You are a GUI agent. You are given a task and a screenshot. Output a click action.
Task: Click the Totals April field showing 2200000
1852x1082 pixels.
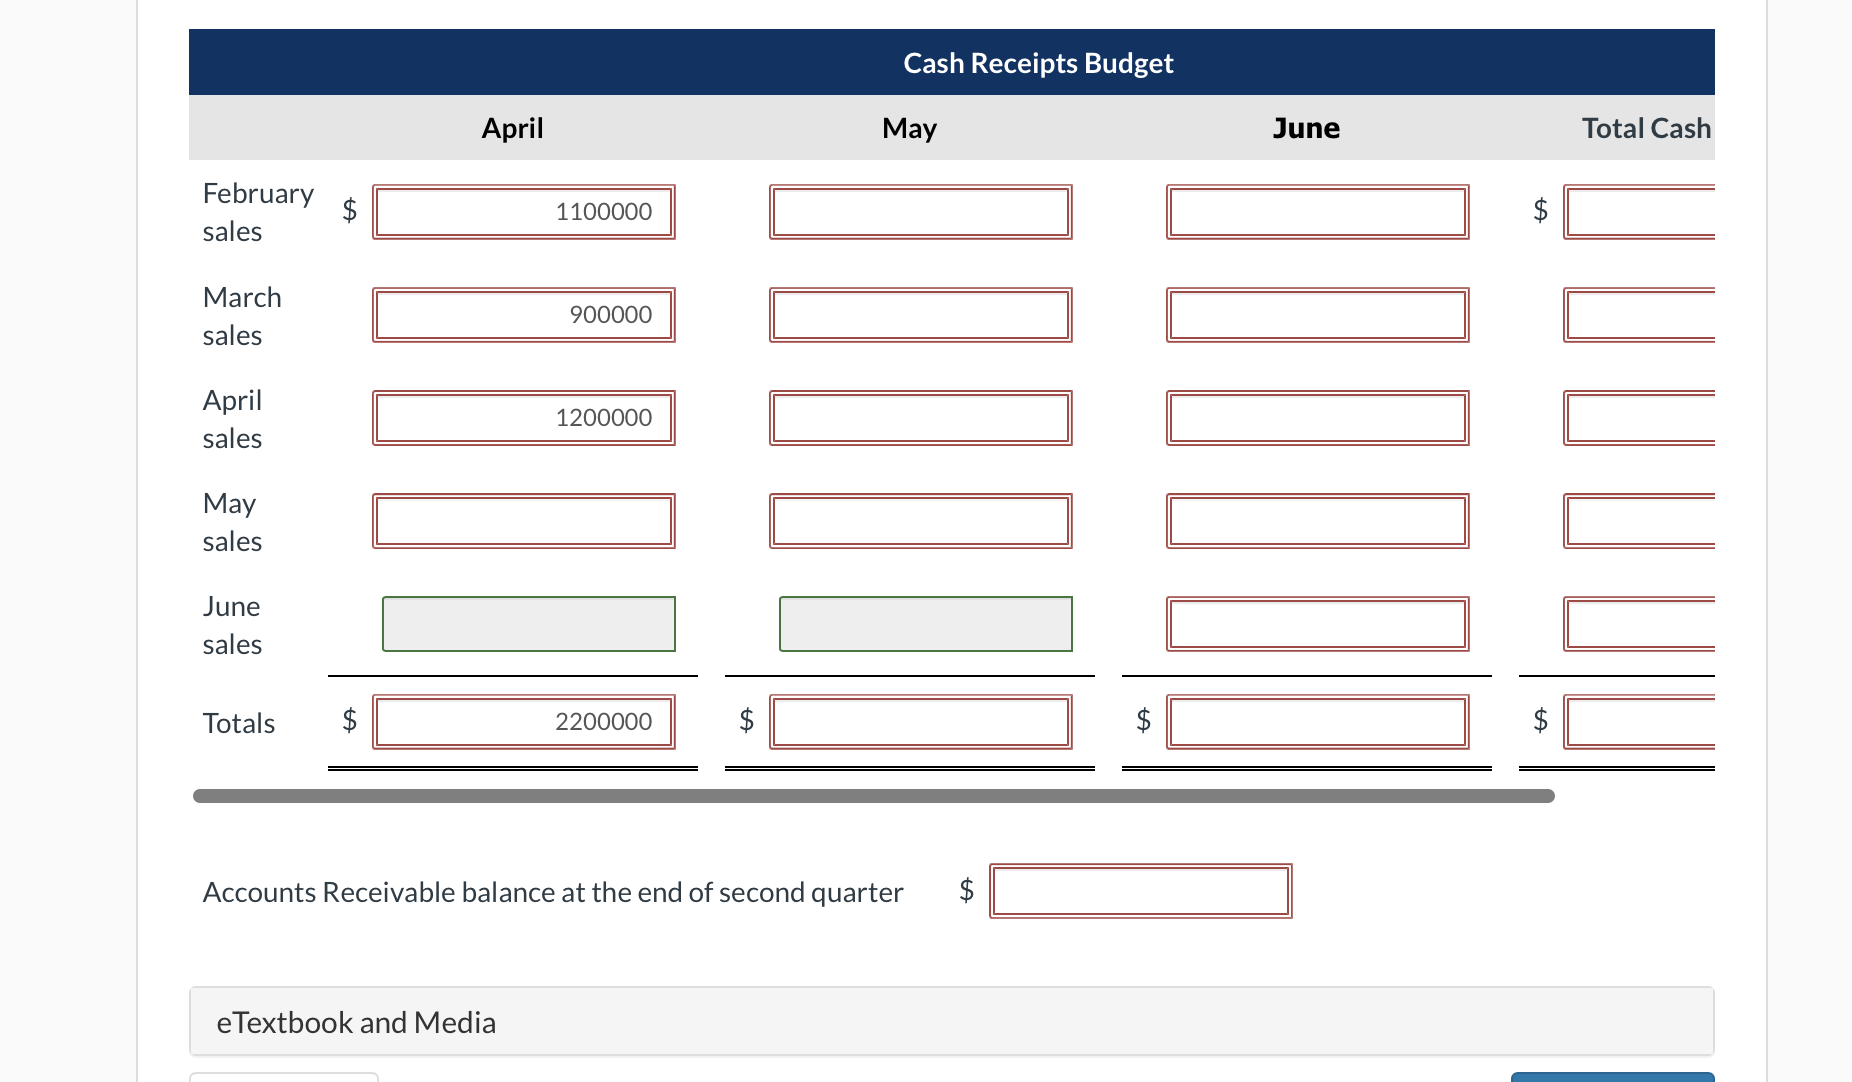pos(524,722)
